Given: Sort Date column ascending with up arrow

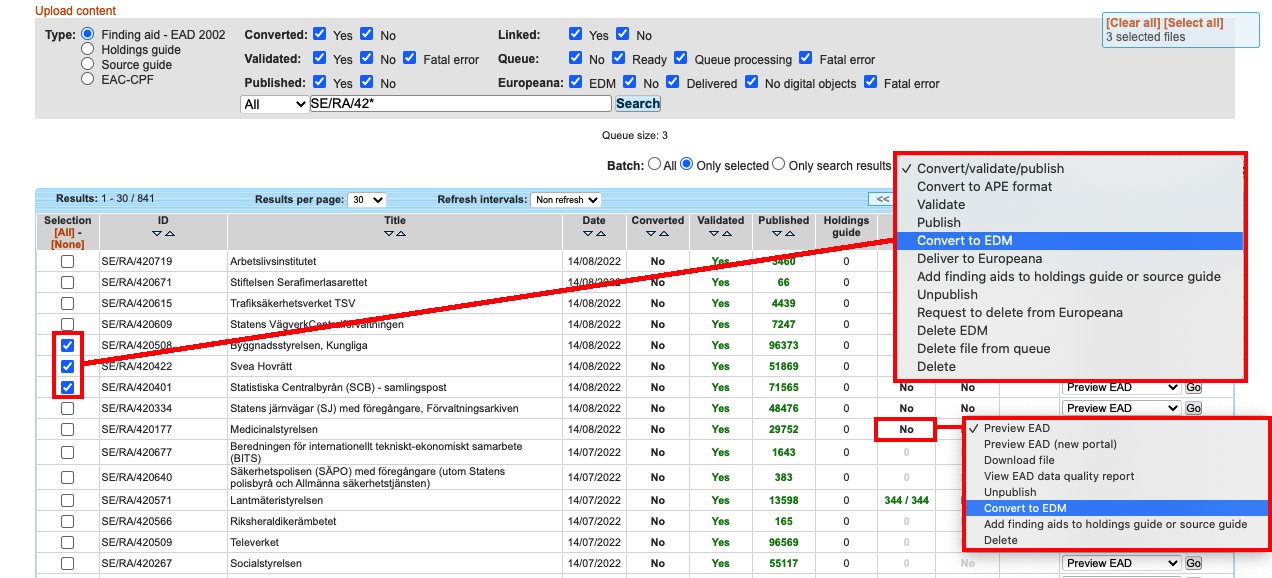Looking at the screenshot, I should pos(599,233).
